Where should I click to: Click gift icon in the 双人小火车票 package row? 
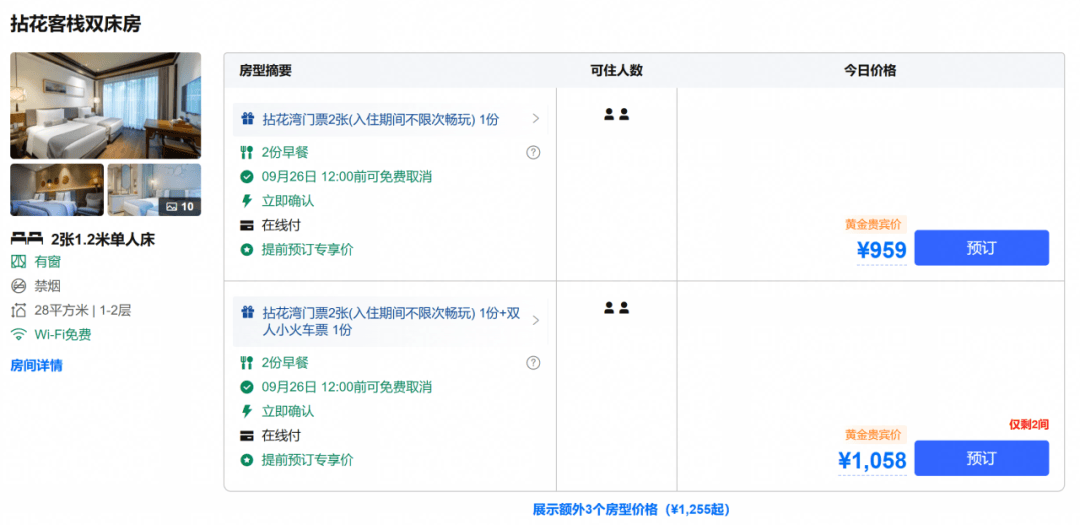click(x=247, y=312)
